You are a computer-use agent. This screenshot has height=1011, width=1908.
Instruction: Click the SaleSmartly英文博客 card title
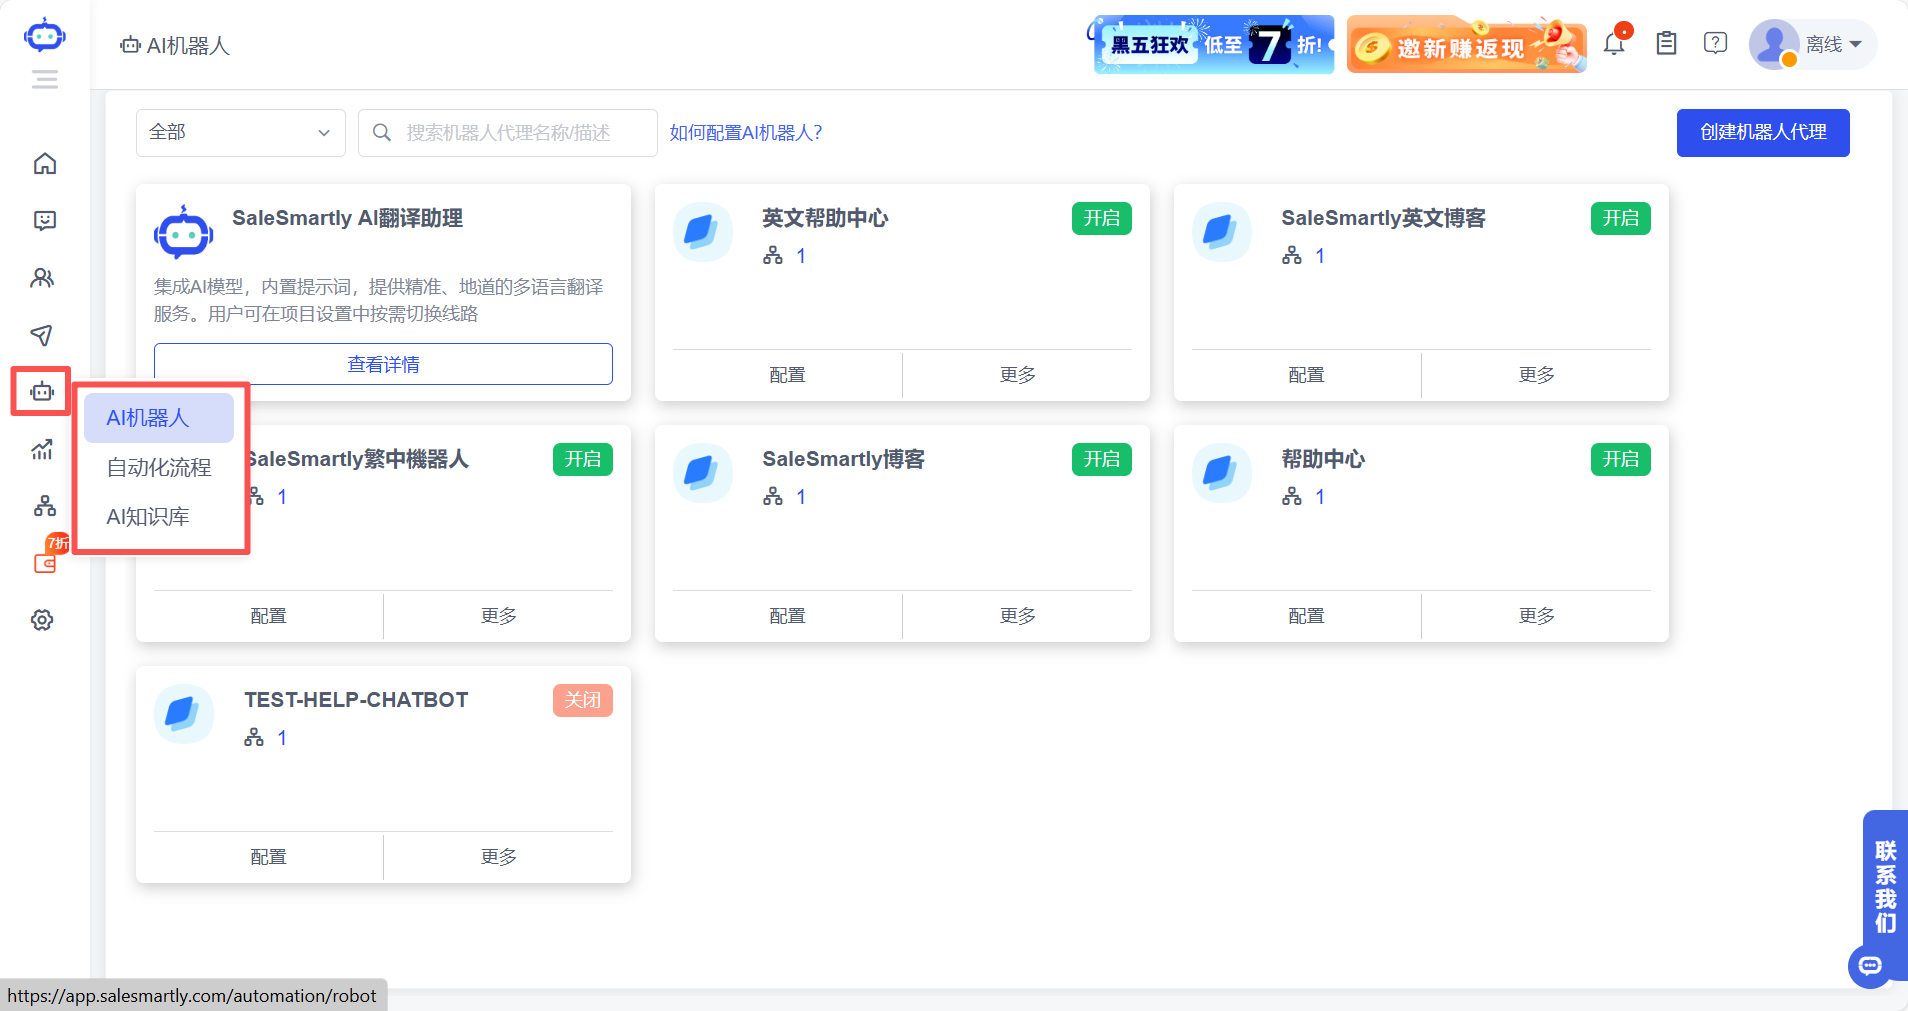click(x=1383, y=218)
